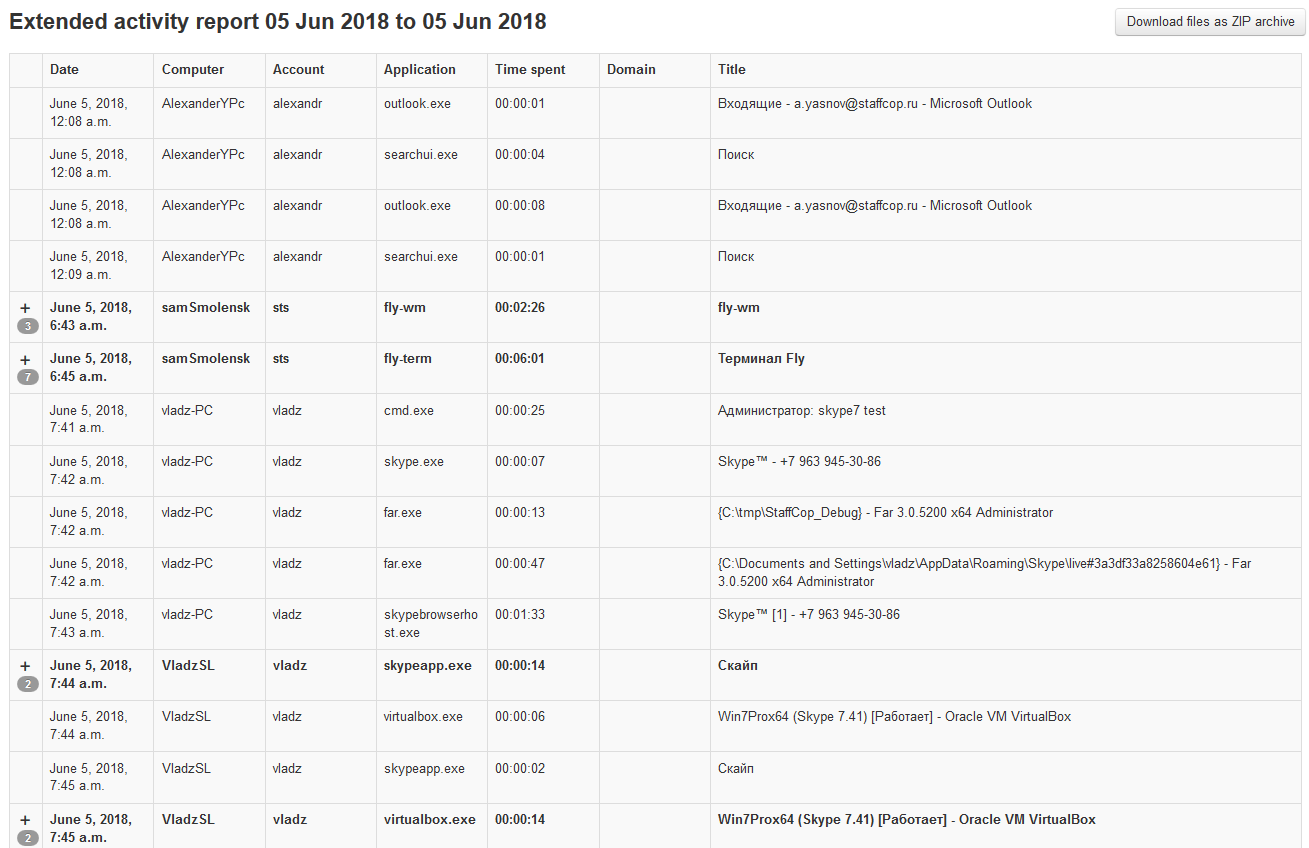Click the badge showing 7 grouped entries
The height and width of the screenshot is (848, 1309).
[27, 377]
